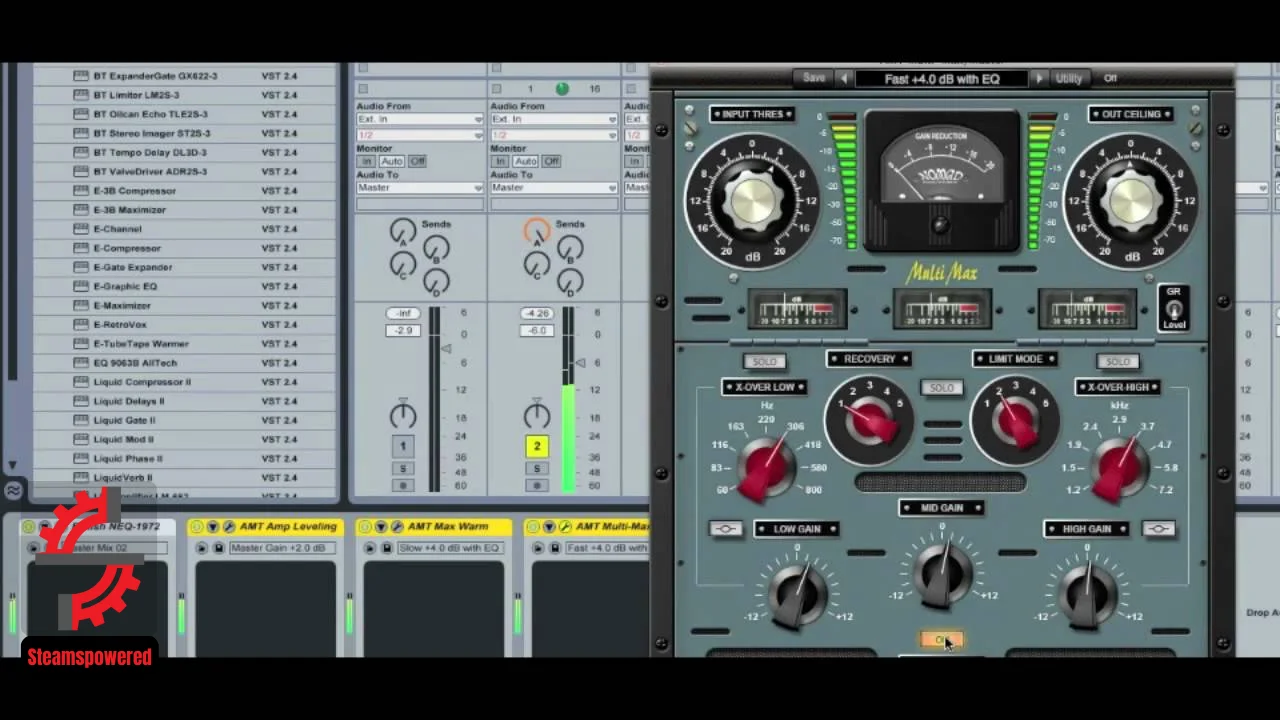Image resolution: width=1280 pixels, height=720 pixels.
Task: Click the next preset arrow beside Utility
Action: pyautogui.click(x=1039, y=79)
